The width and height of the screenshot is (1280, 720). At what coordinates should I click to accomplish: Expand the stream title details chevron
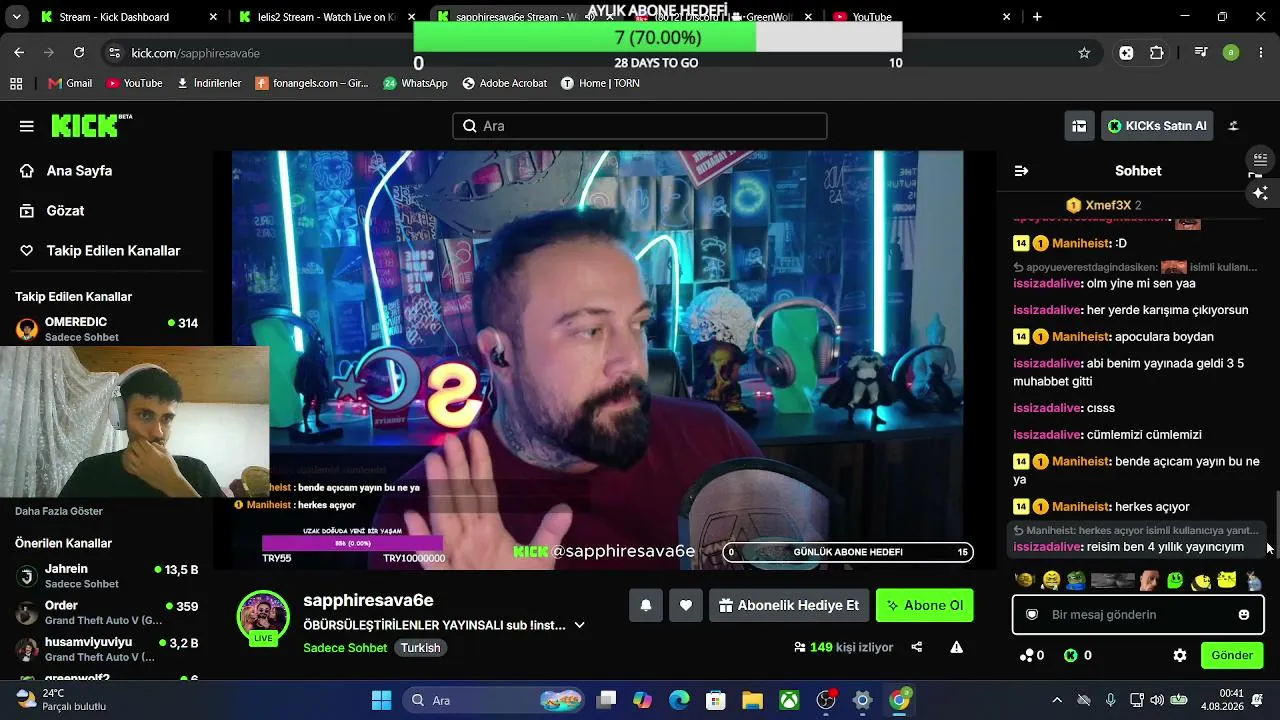coord(579,625)
